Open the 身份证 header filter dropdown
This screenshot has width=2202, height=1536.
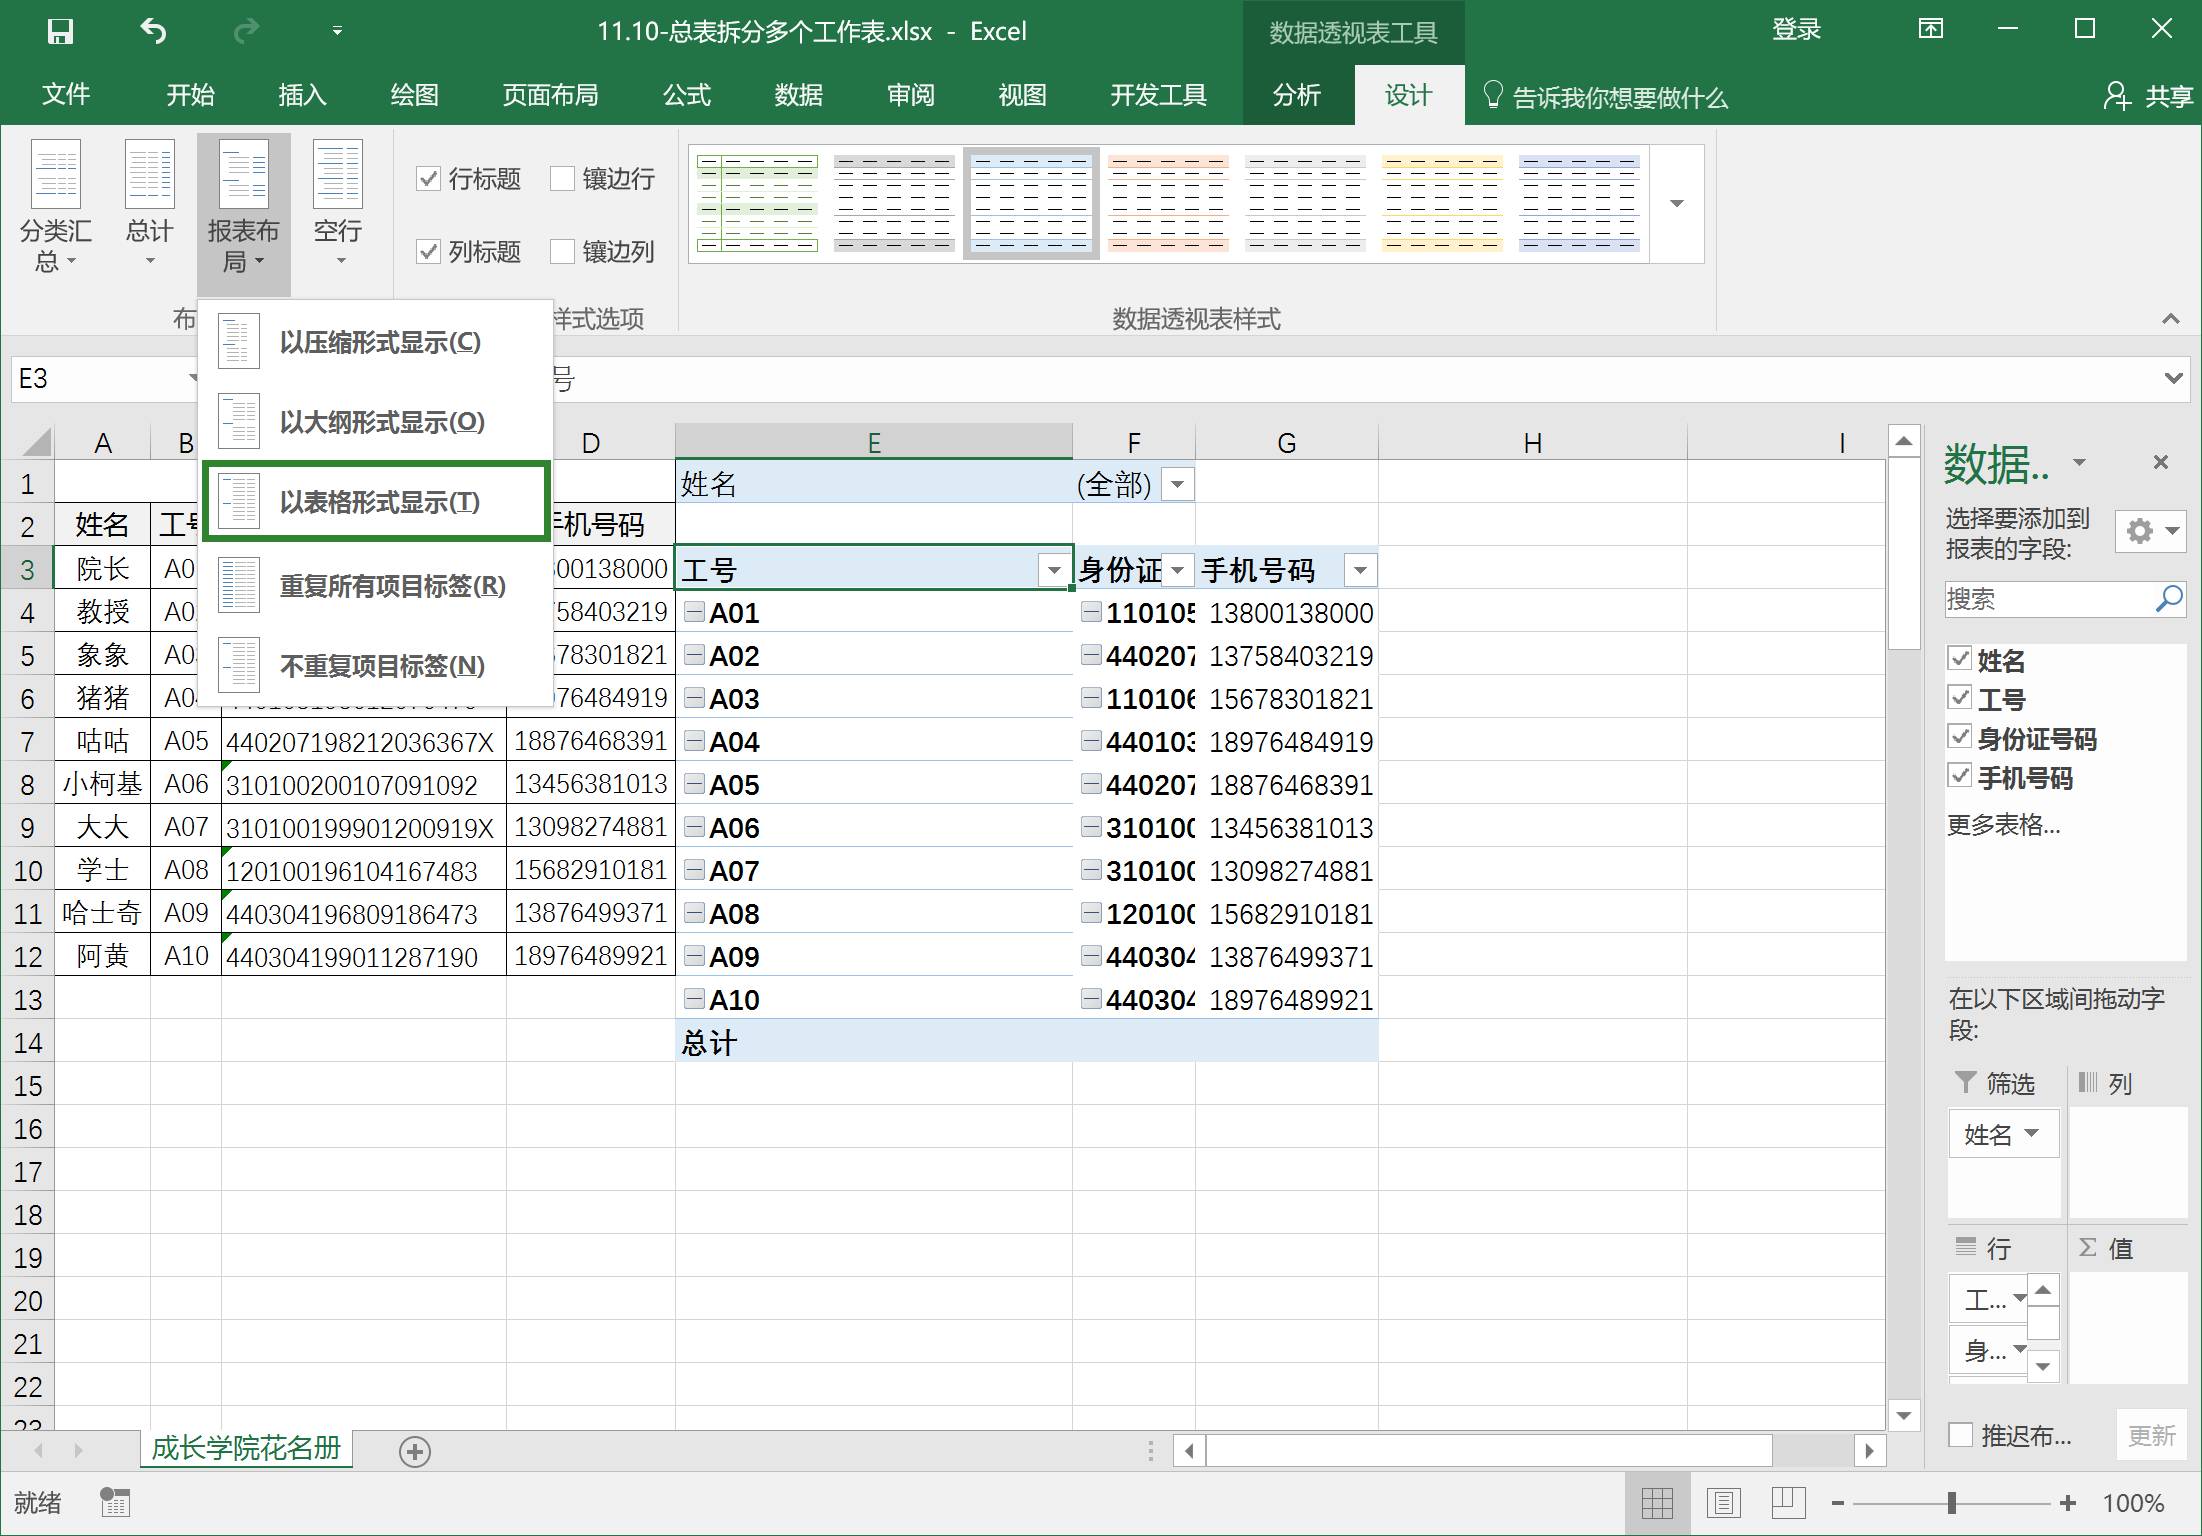(1178, 571)
